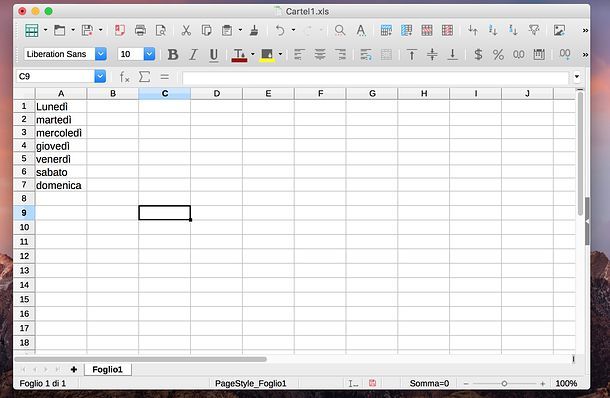
Task: Open Find & Replace magnifier icon
Action: [x=340, y=30]
